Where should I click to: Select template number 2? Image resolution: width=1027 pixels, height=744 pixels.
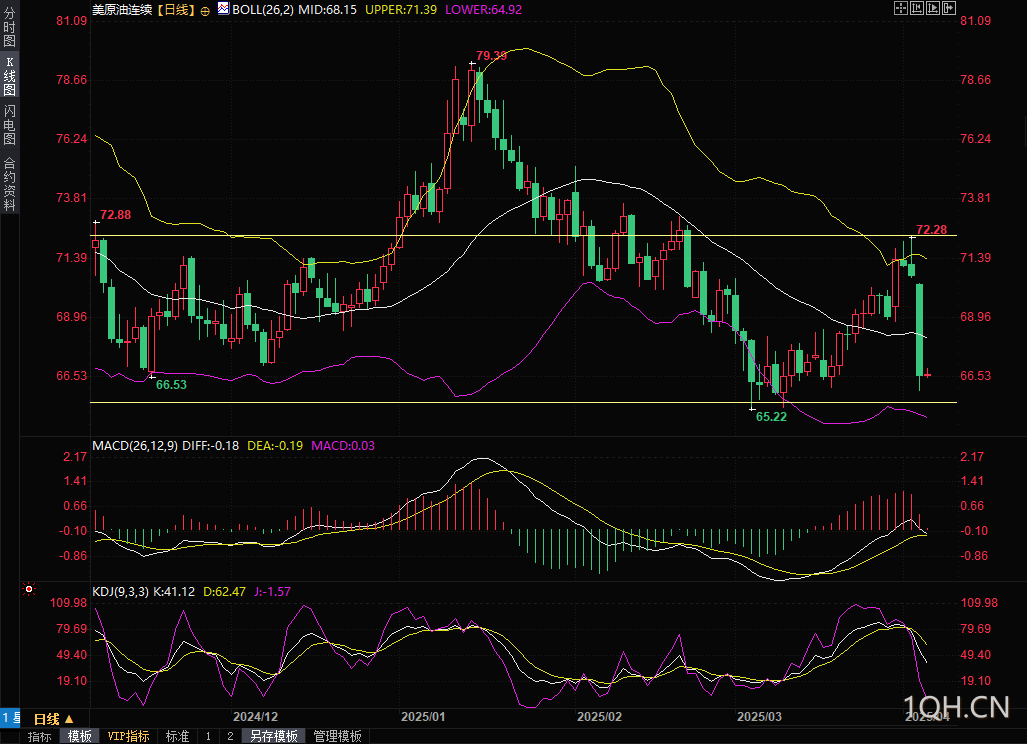(230, 736)
